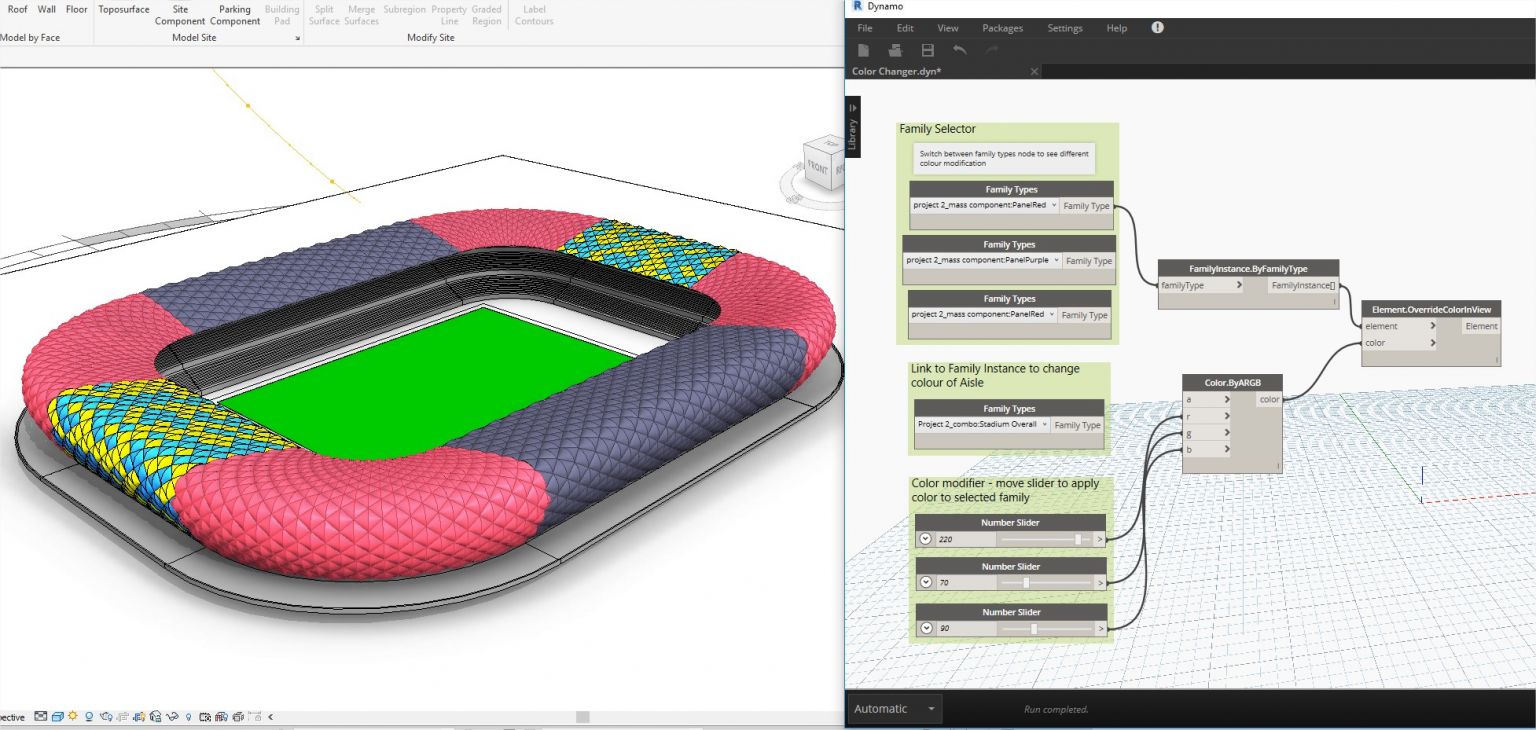Image resolution: width=1536 pixels, height=730 pixels.
Task: Save the Dynamo graph with the save icon
Action: coord(928,49)
